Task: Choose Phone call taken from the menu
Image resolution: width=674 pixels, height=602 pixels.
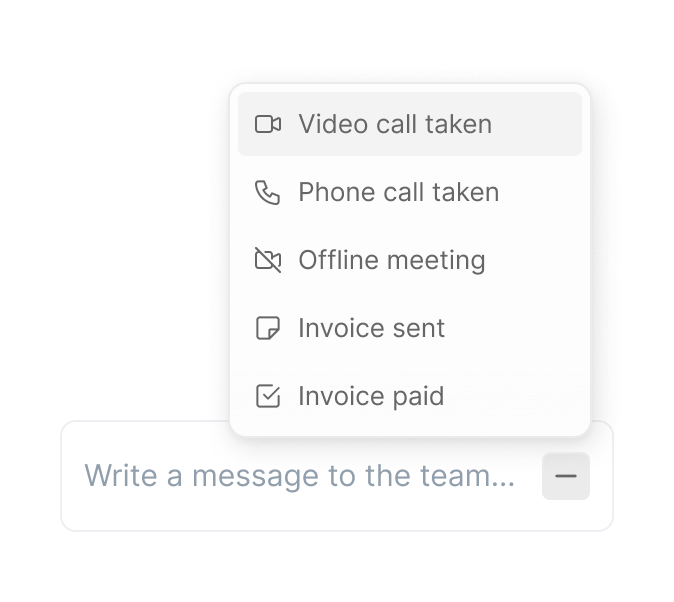Action: [410, 192]
